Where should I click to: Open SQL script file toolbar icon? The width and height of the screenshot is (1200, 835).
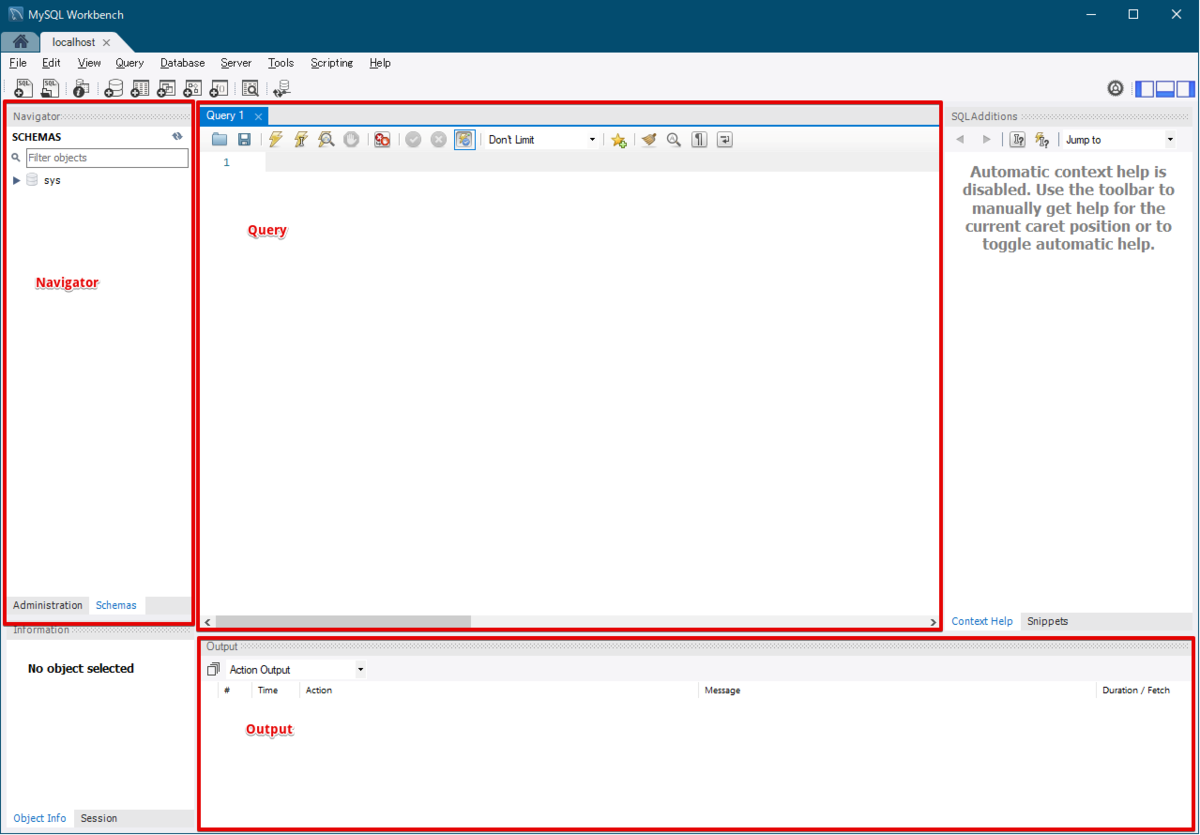[49, 89]
